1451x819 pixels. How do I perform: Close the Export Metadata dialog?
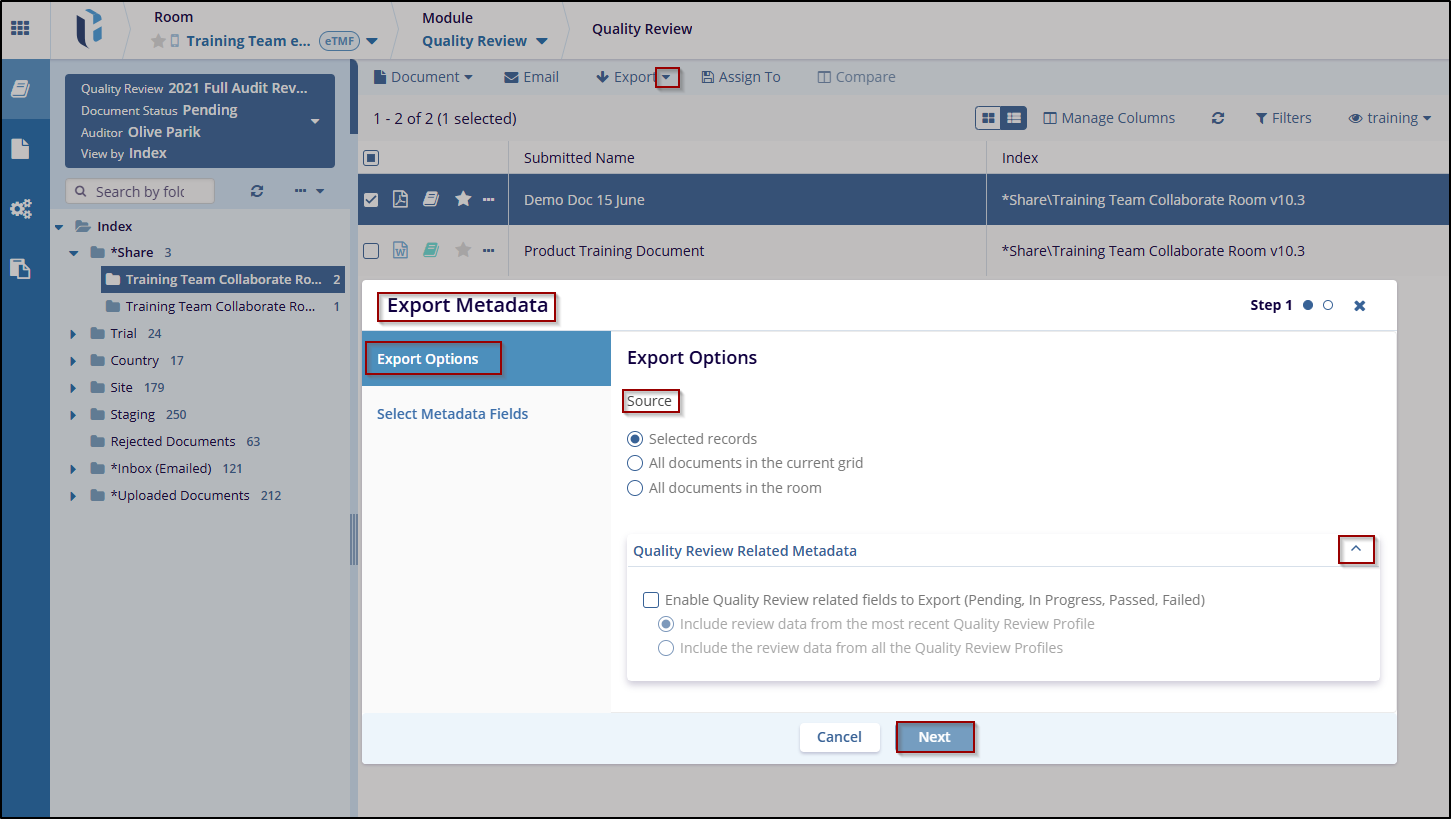pos(1359,306)
